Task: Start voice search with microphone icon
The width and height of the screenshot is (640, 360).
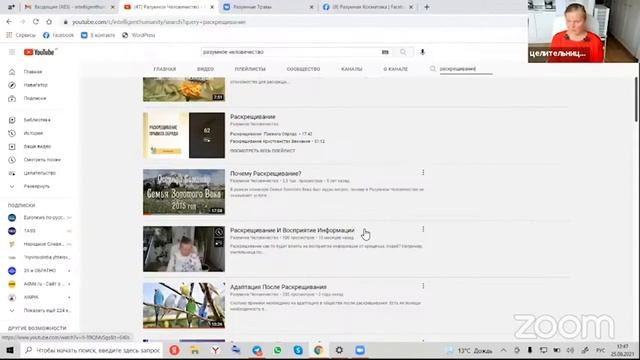Action: pyautogui.click(x=422, y=52)
